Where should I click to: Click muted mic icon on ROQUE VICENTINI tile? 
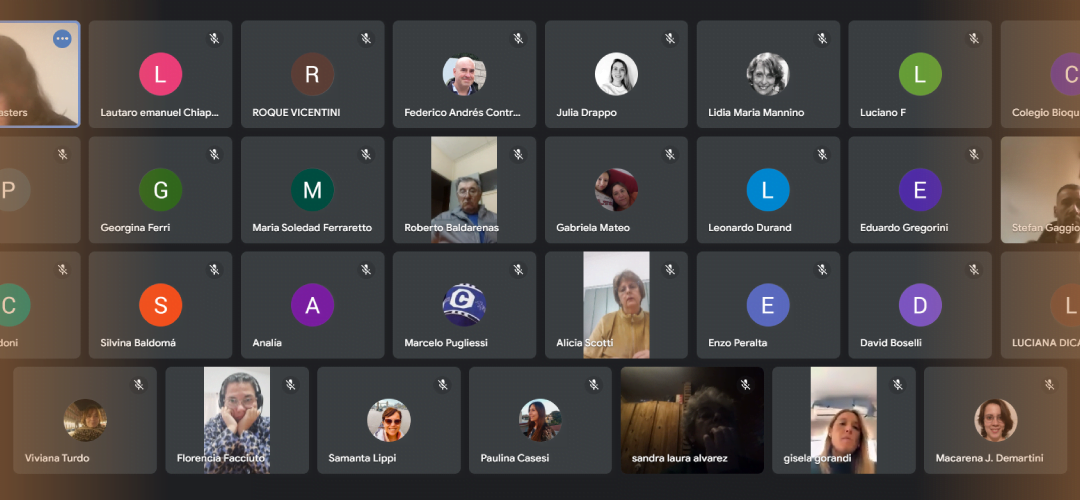coord(366,39)
